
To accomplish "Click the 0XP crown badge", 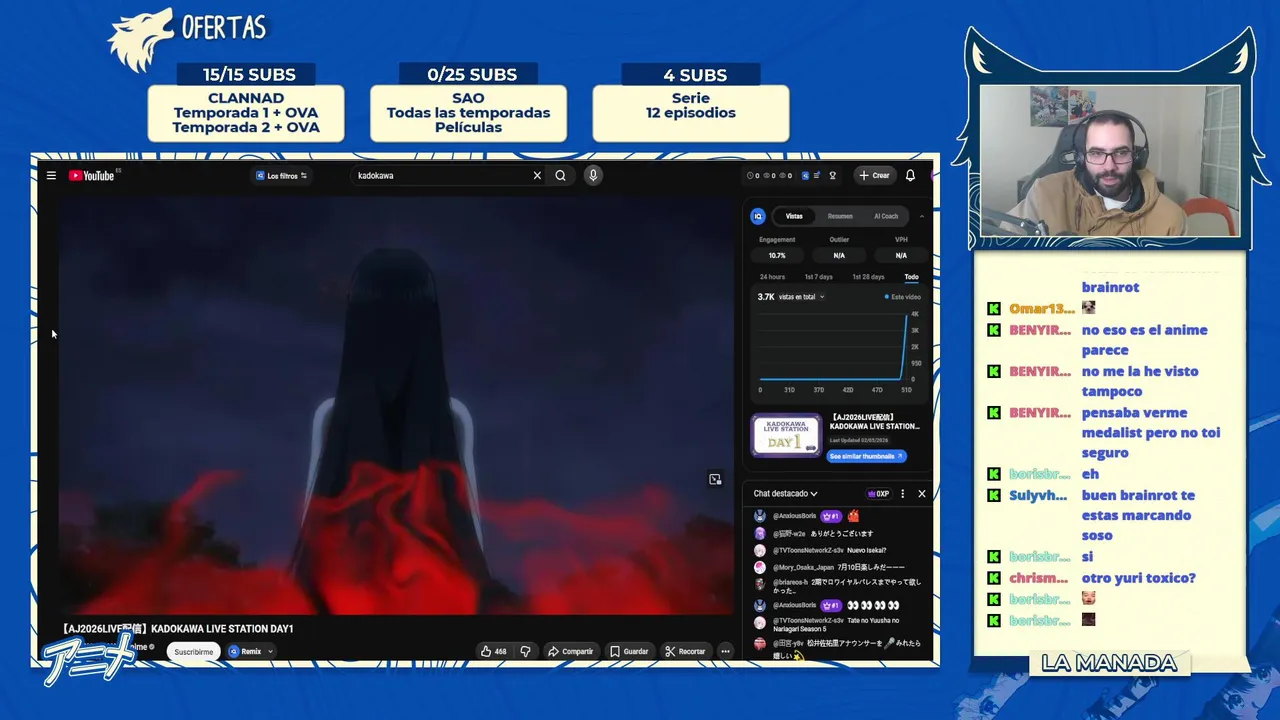I will (878, 493).
